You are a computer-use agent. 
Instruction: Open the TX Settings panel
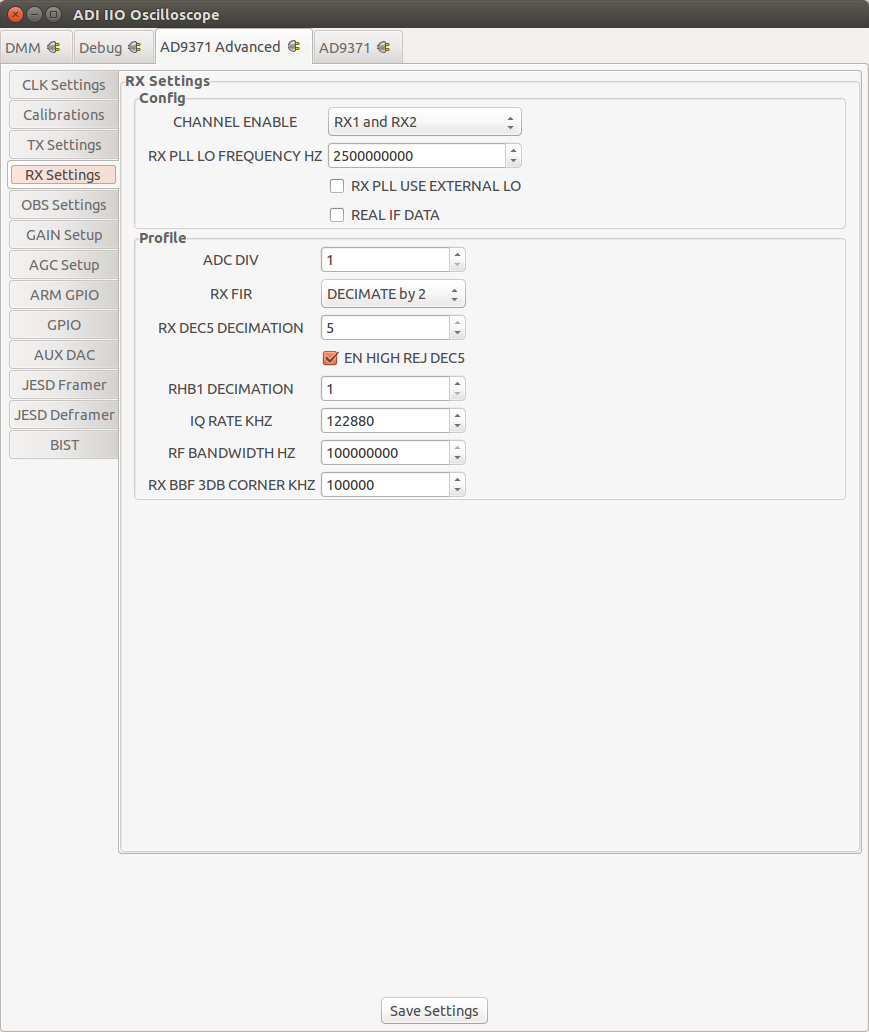tap(63, 145)
